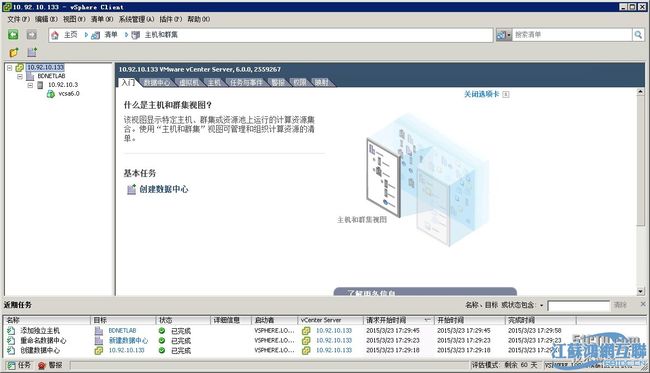The height and width of the screenshot is (373, 650).
Task: Click the task icon of 添加独立主机 row
Action: point(11,331)
